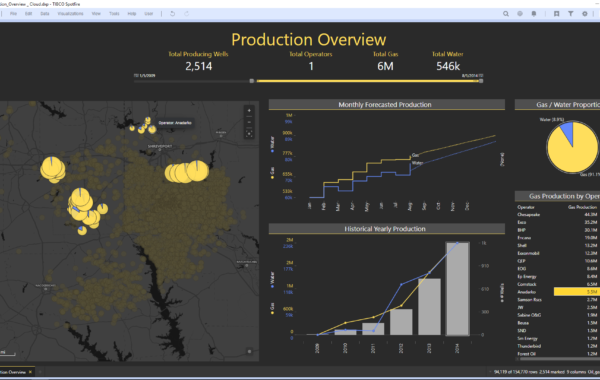Click the search magnifier icon in toolbar
The height and width of the screenshot is (380, 600).
click(506, 14)
